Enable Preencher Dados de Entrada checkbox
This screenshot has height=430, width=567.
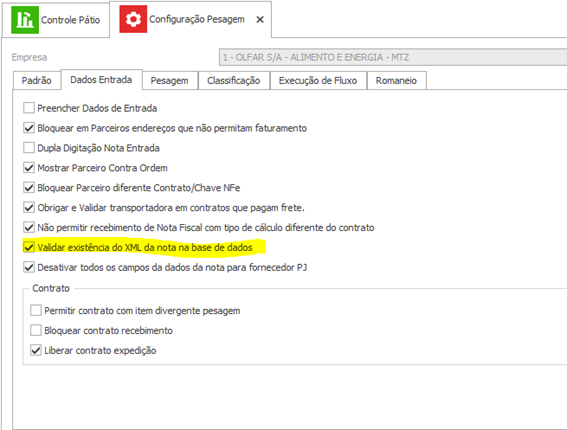click(29, 108)
